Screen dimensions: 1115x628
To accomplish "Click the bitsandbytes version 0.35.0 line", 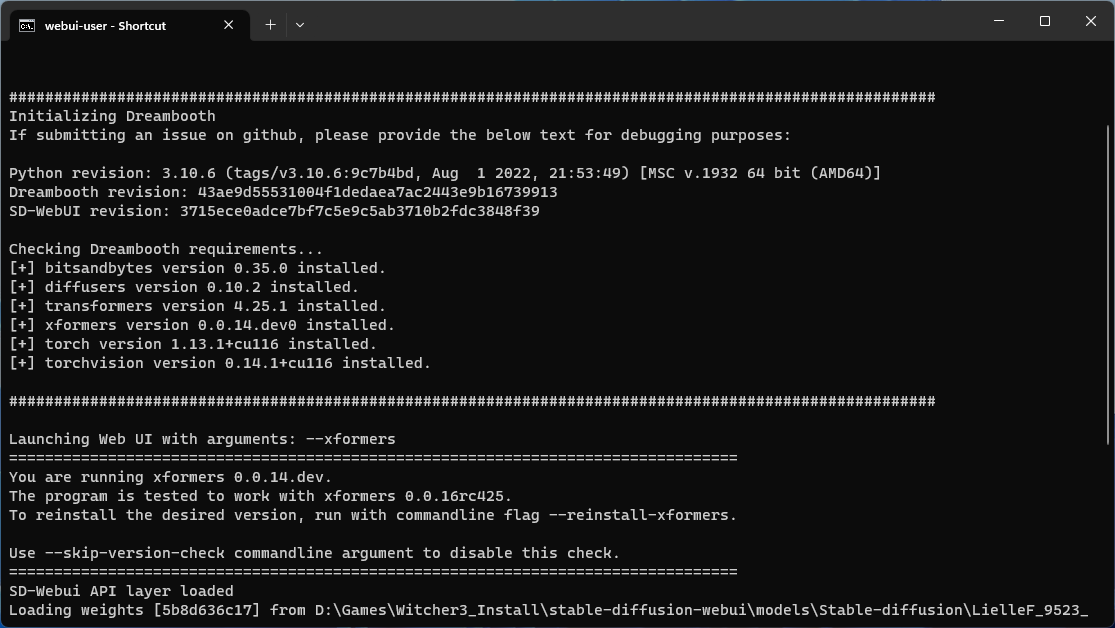I will pos(197,268).
